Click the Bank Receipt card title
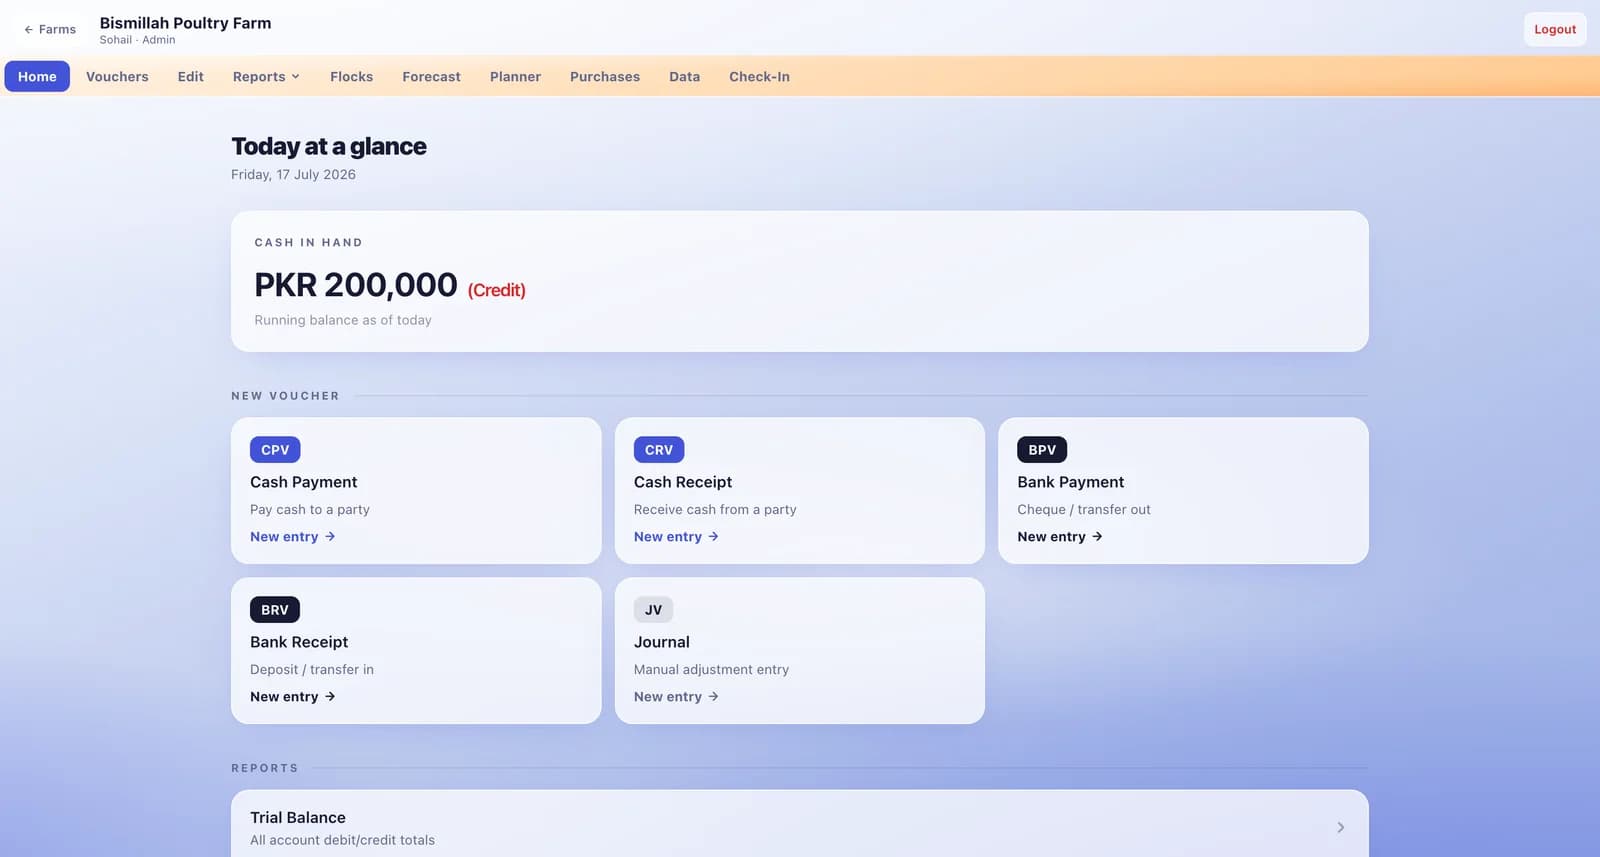The image size is (1600, 857). [x=299, y=642]
